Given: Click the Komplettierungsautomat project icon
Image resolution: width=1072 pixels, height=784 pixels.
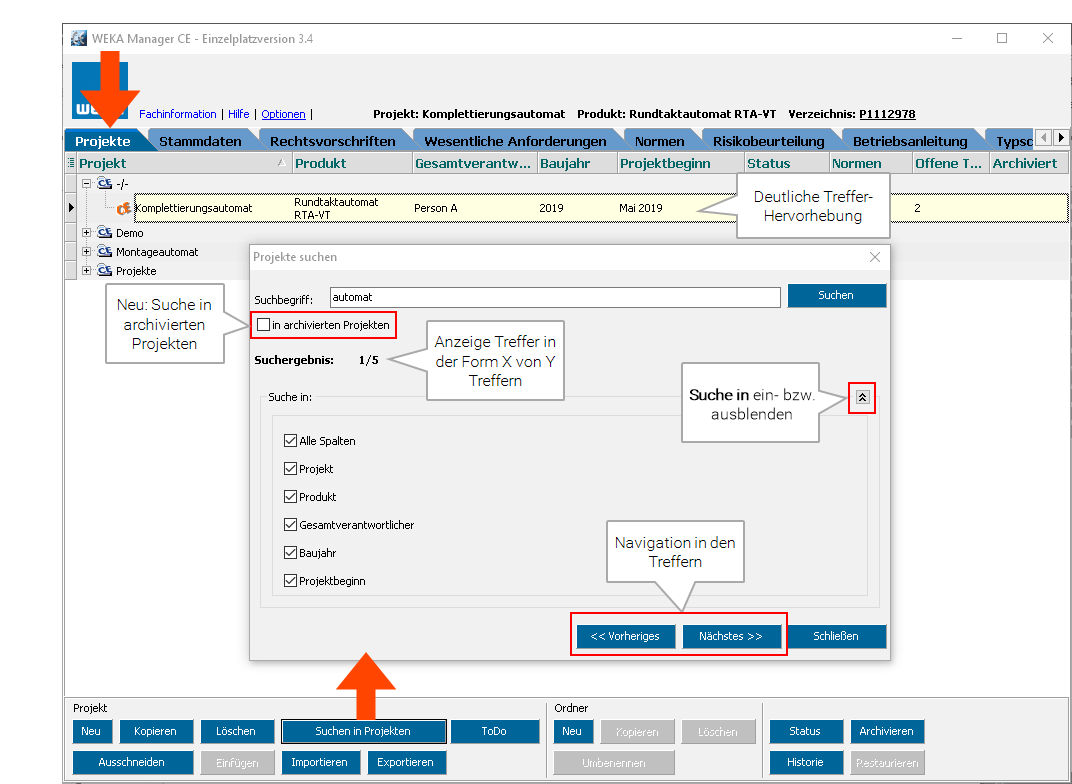Looking at the screenshot, I should point(124,208).
